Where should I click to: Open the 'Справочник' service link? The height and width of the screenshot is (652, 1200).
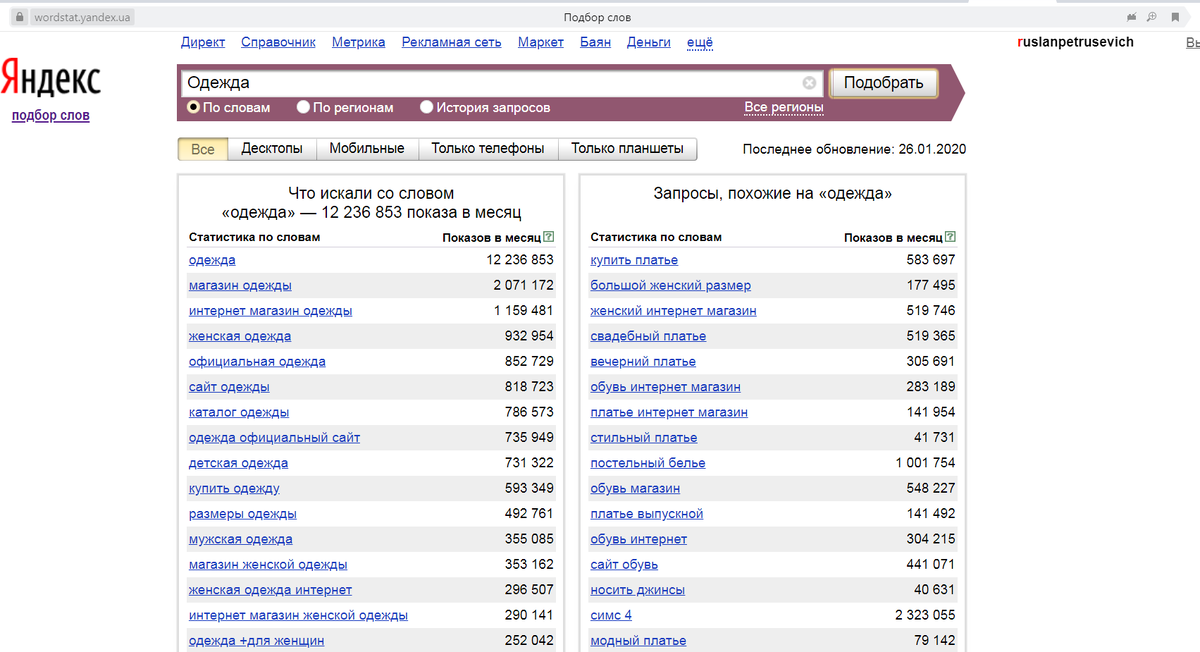(x=279, y=42)
